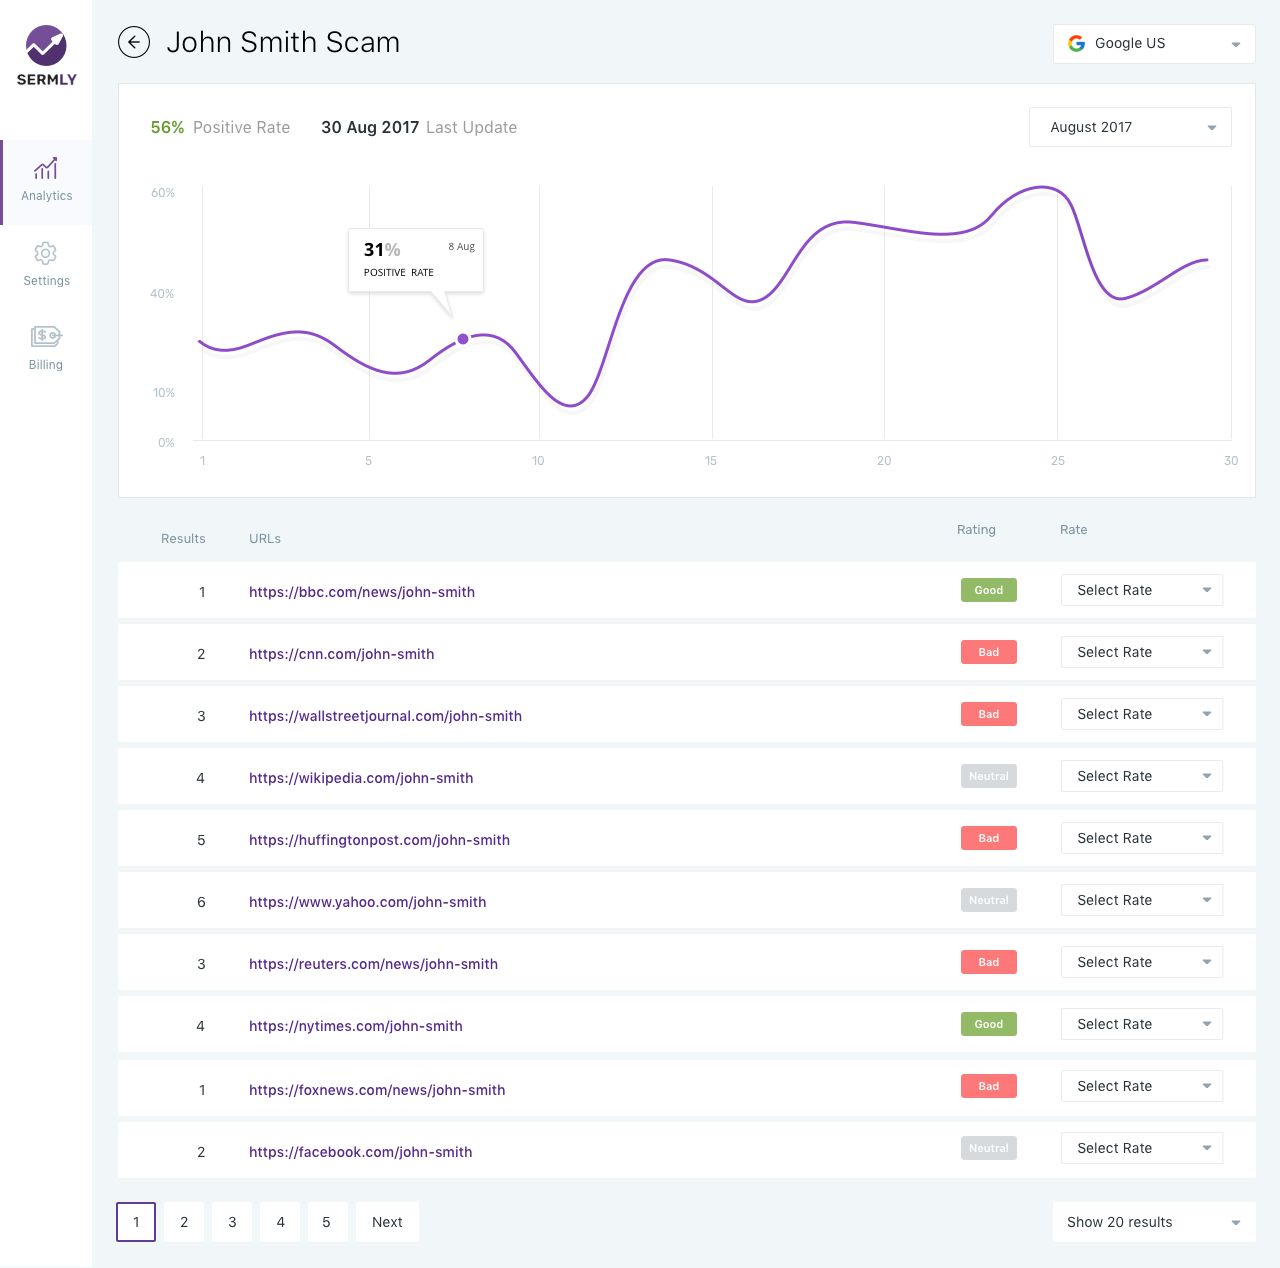Open Analytics in the sidebar
1280x1268 pixels.
(x=46, y=181)
